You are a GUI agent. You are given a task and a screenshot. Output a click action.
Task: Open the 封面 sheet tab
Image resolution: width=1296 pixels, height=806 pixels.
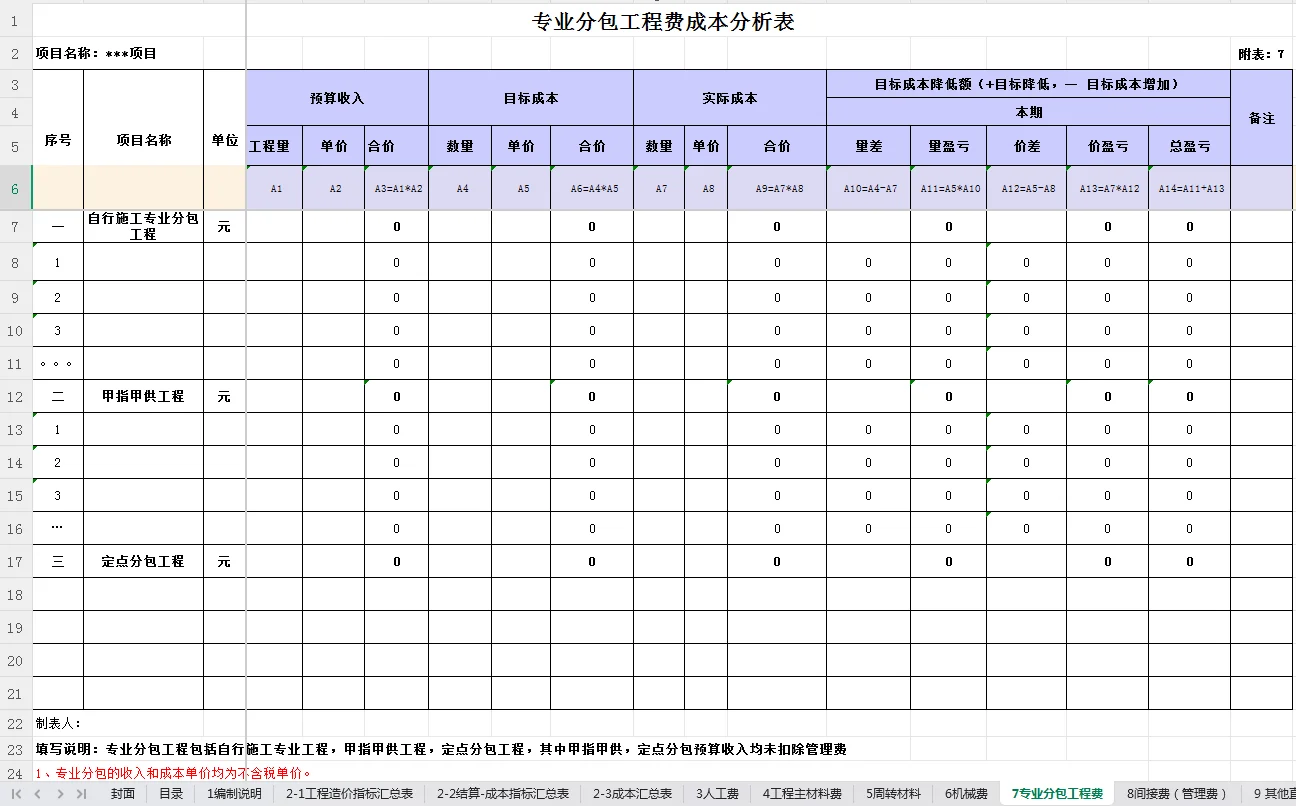(x=122, y=793)
